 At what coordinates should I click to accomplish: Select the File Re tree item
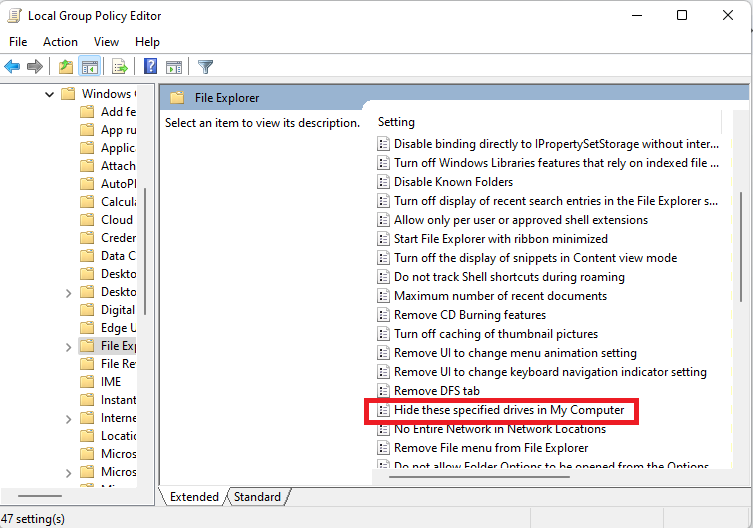click(118, 364)
